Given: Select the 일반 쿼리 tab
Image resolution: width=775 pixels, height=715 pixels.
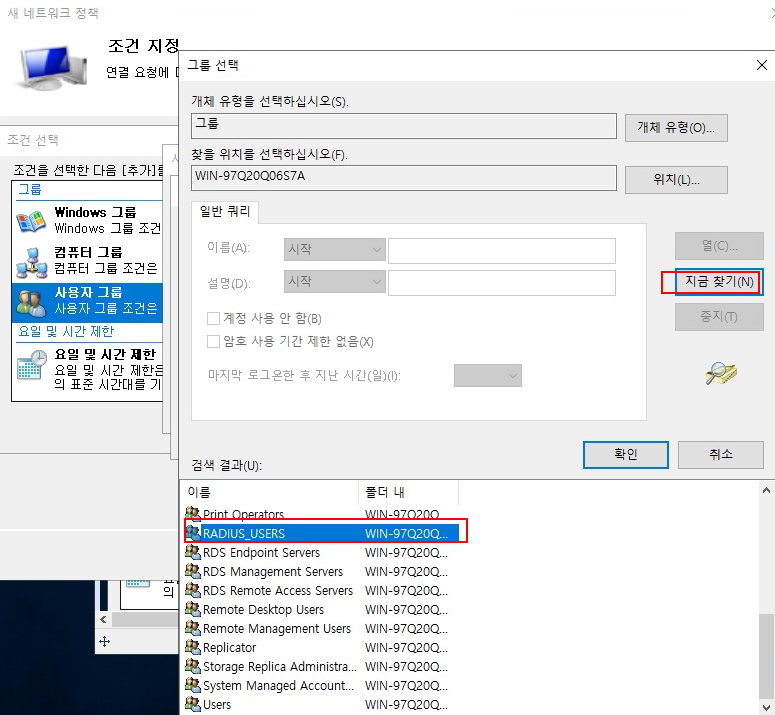Looking at the screenshot, I should tap(225, 211).
